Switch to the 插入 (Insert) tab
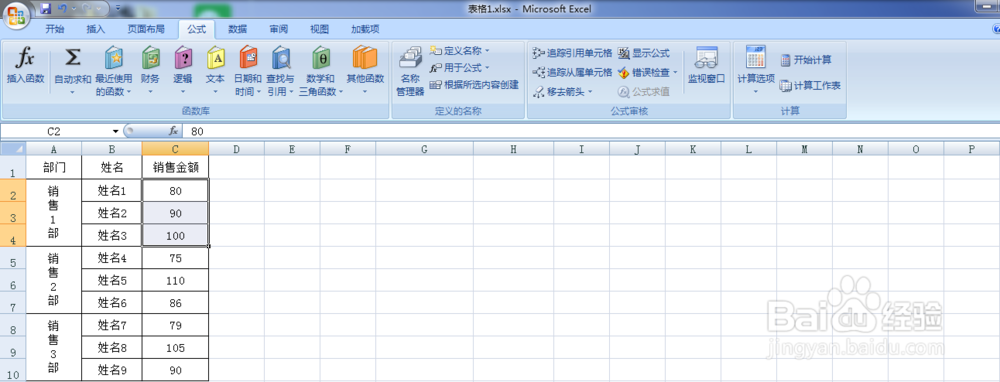This screenshot has height=382, width=1000. click(96, 29)
